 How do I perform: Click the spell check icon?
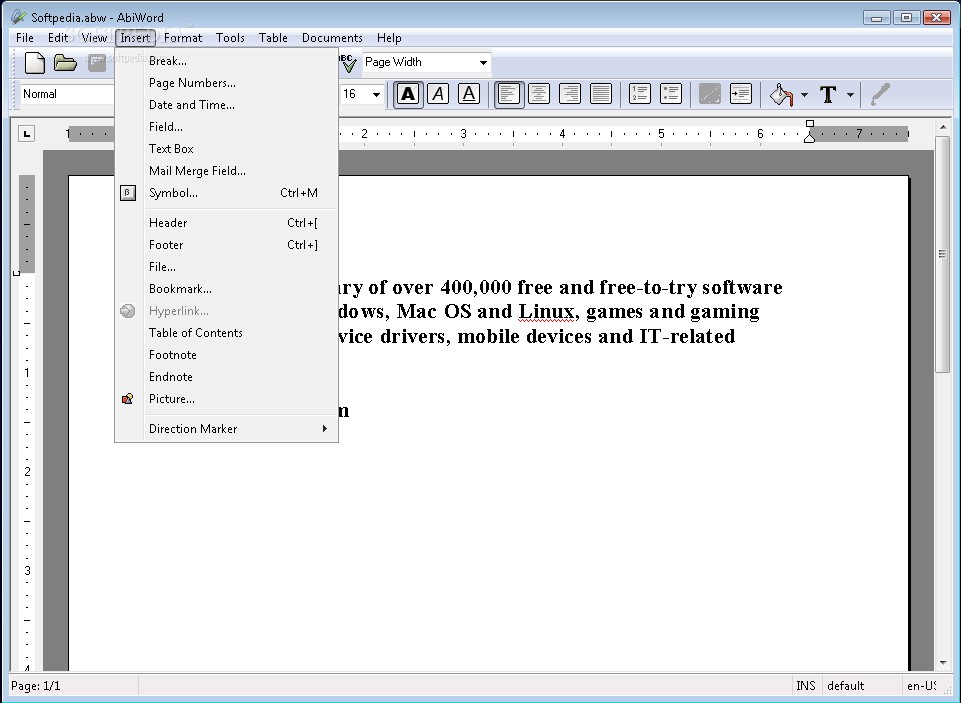[x=348, y=63]
